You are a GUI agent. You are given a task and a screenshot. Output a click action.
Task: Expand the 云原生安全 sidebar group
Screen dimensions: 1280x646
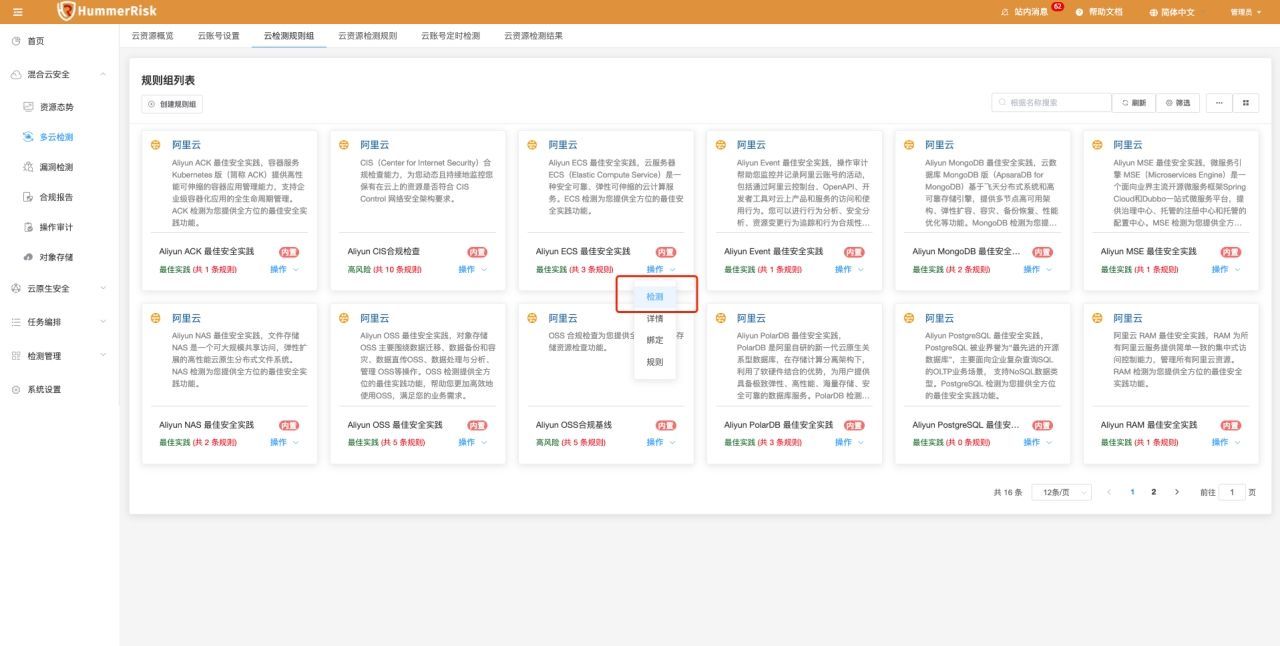pos(59,288)
